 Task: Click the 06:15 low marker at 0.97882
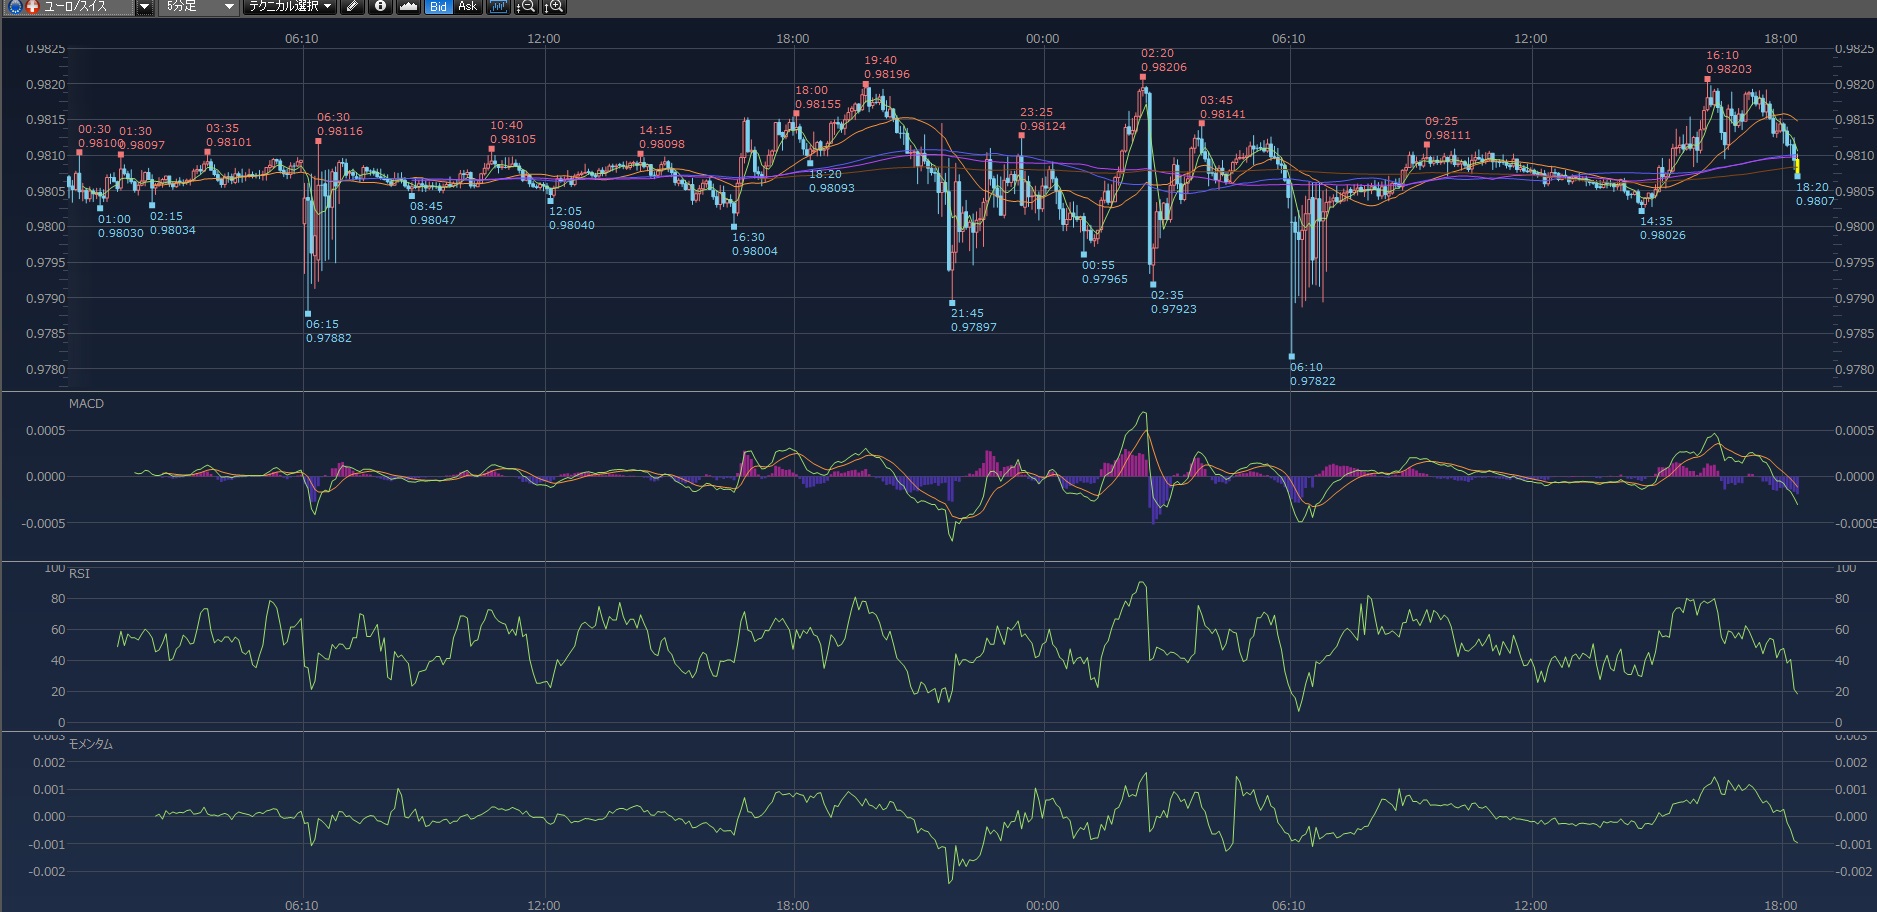point(308,314)
